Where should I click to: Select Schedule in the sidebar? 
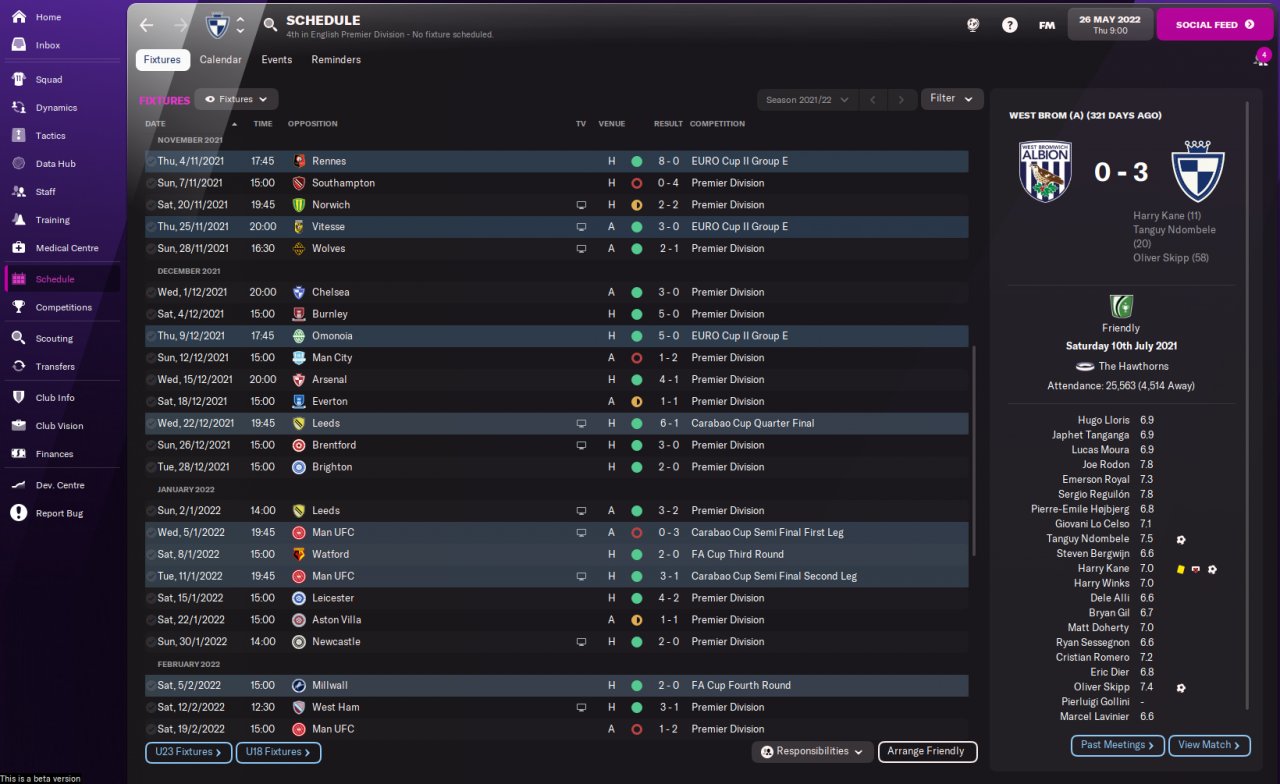[x=62, y=279]
